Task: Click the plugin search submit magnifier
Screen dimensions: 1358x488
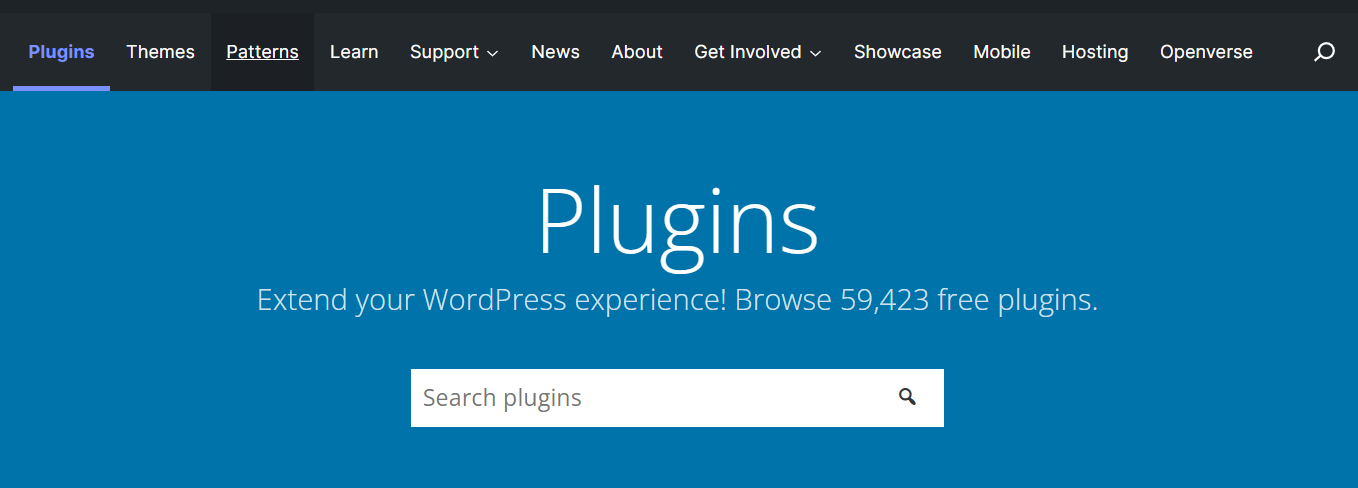Action: [907, 397]
